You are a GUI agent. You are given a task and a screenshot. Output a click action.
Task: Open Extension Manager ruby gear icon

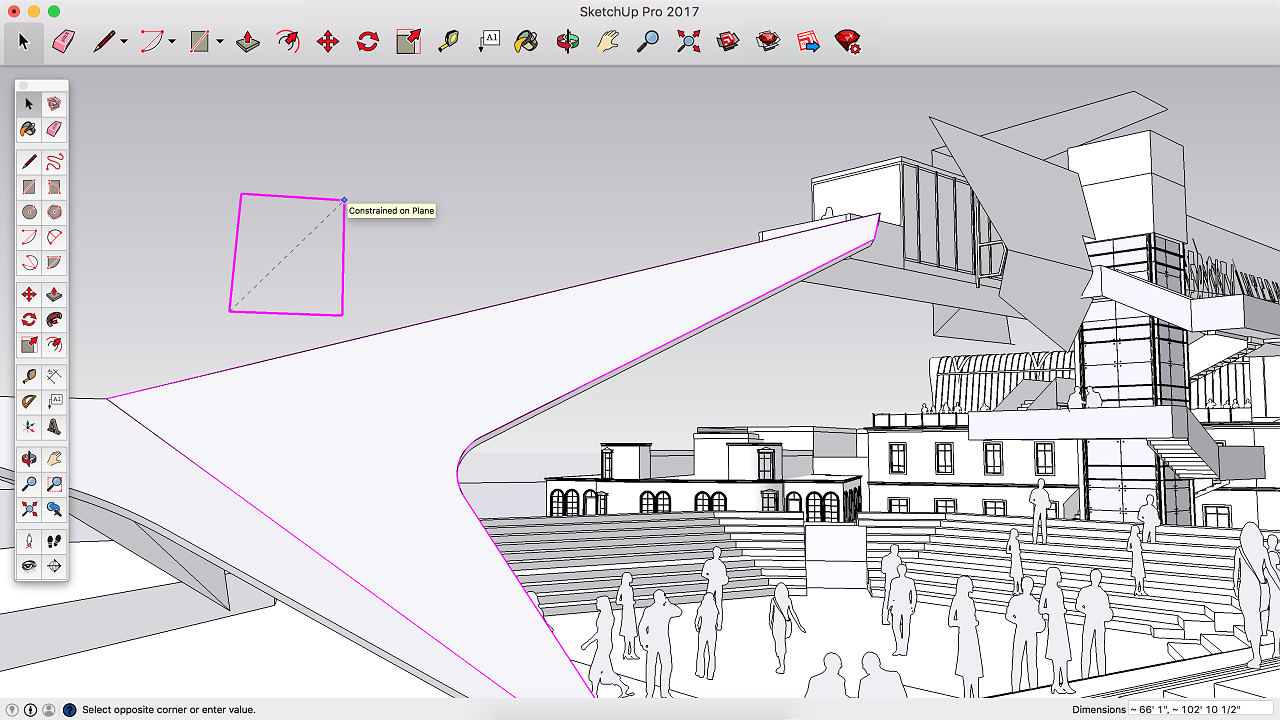[x=848, y=42]
